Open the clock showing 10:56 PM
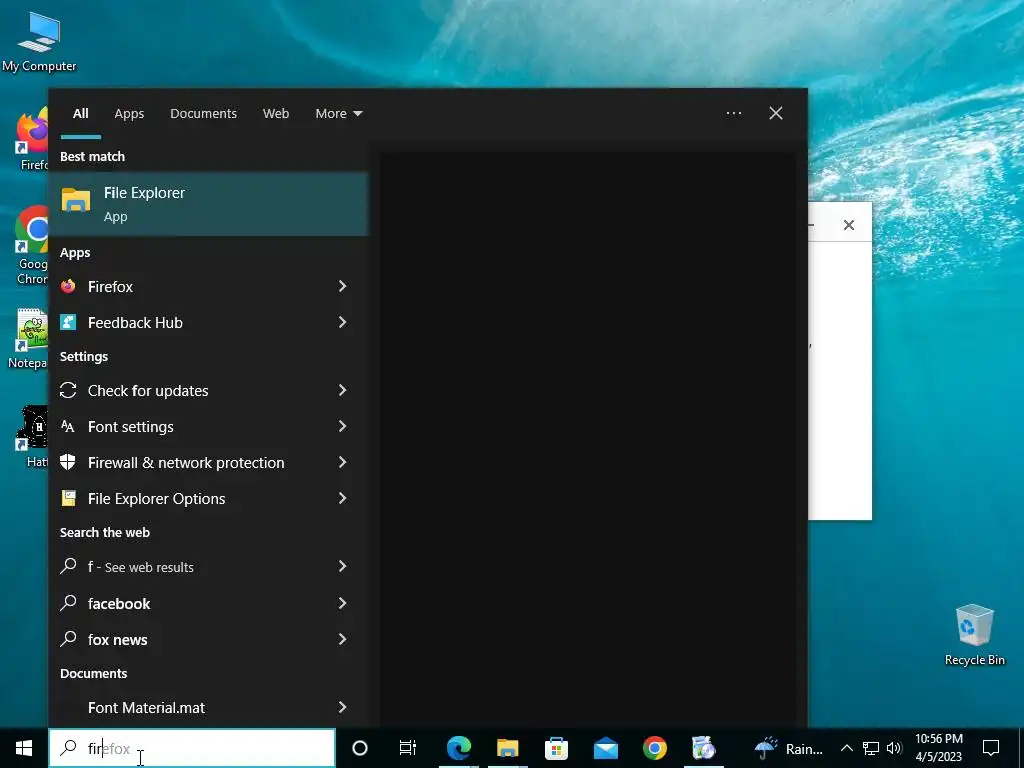This screenshot has width=1024, height=768. click(938, 748)
